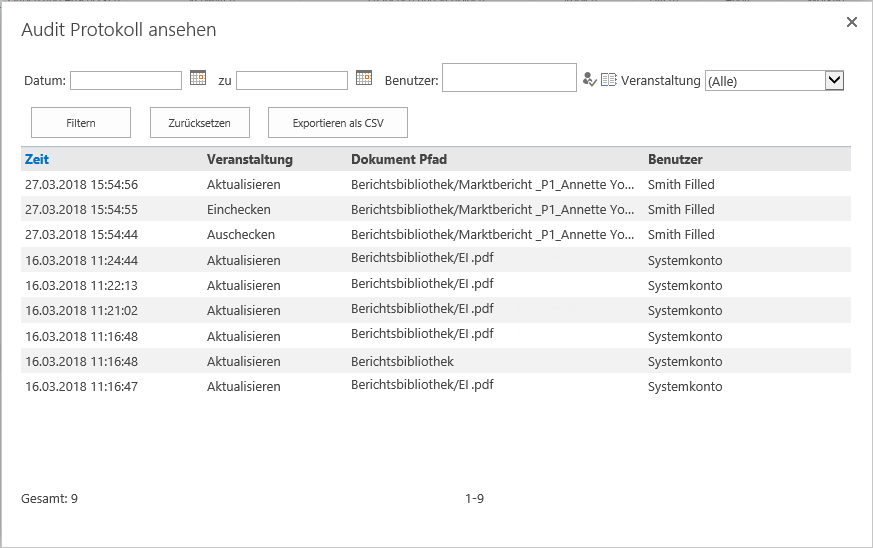This screenshot has height=548, width=873.
Task: Click Exportieren als CSV
Action: [x=337, y=123]
